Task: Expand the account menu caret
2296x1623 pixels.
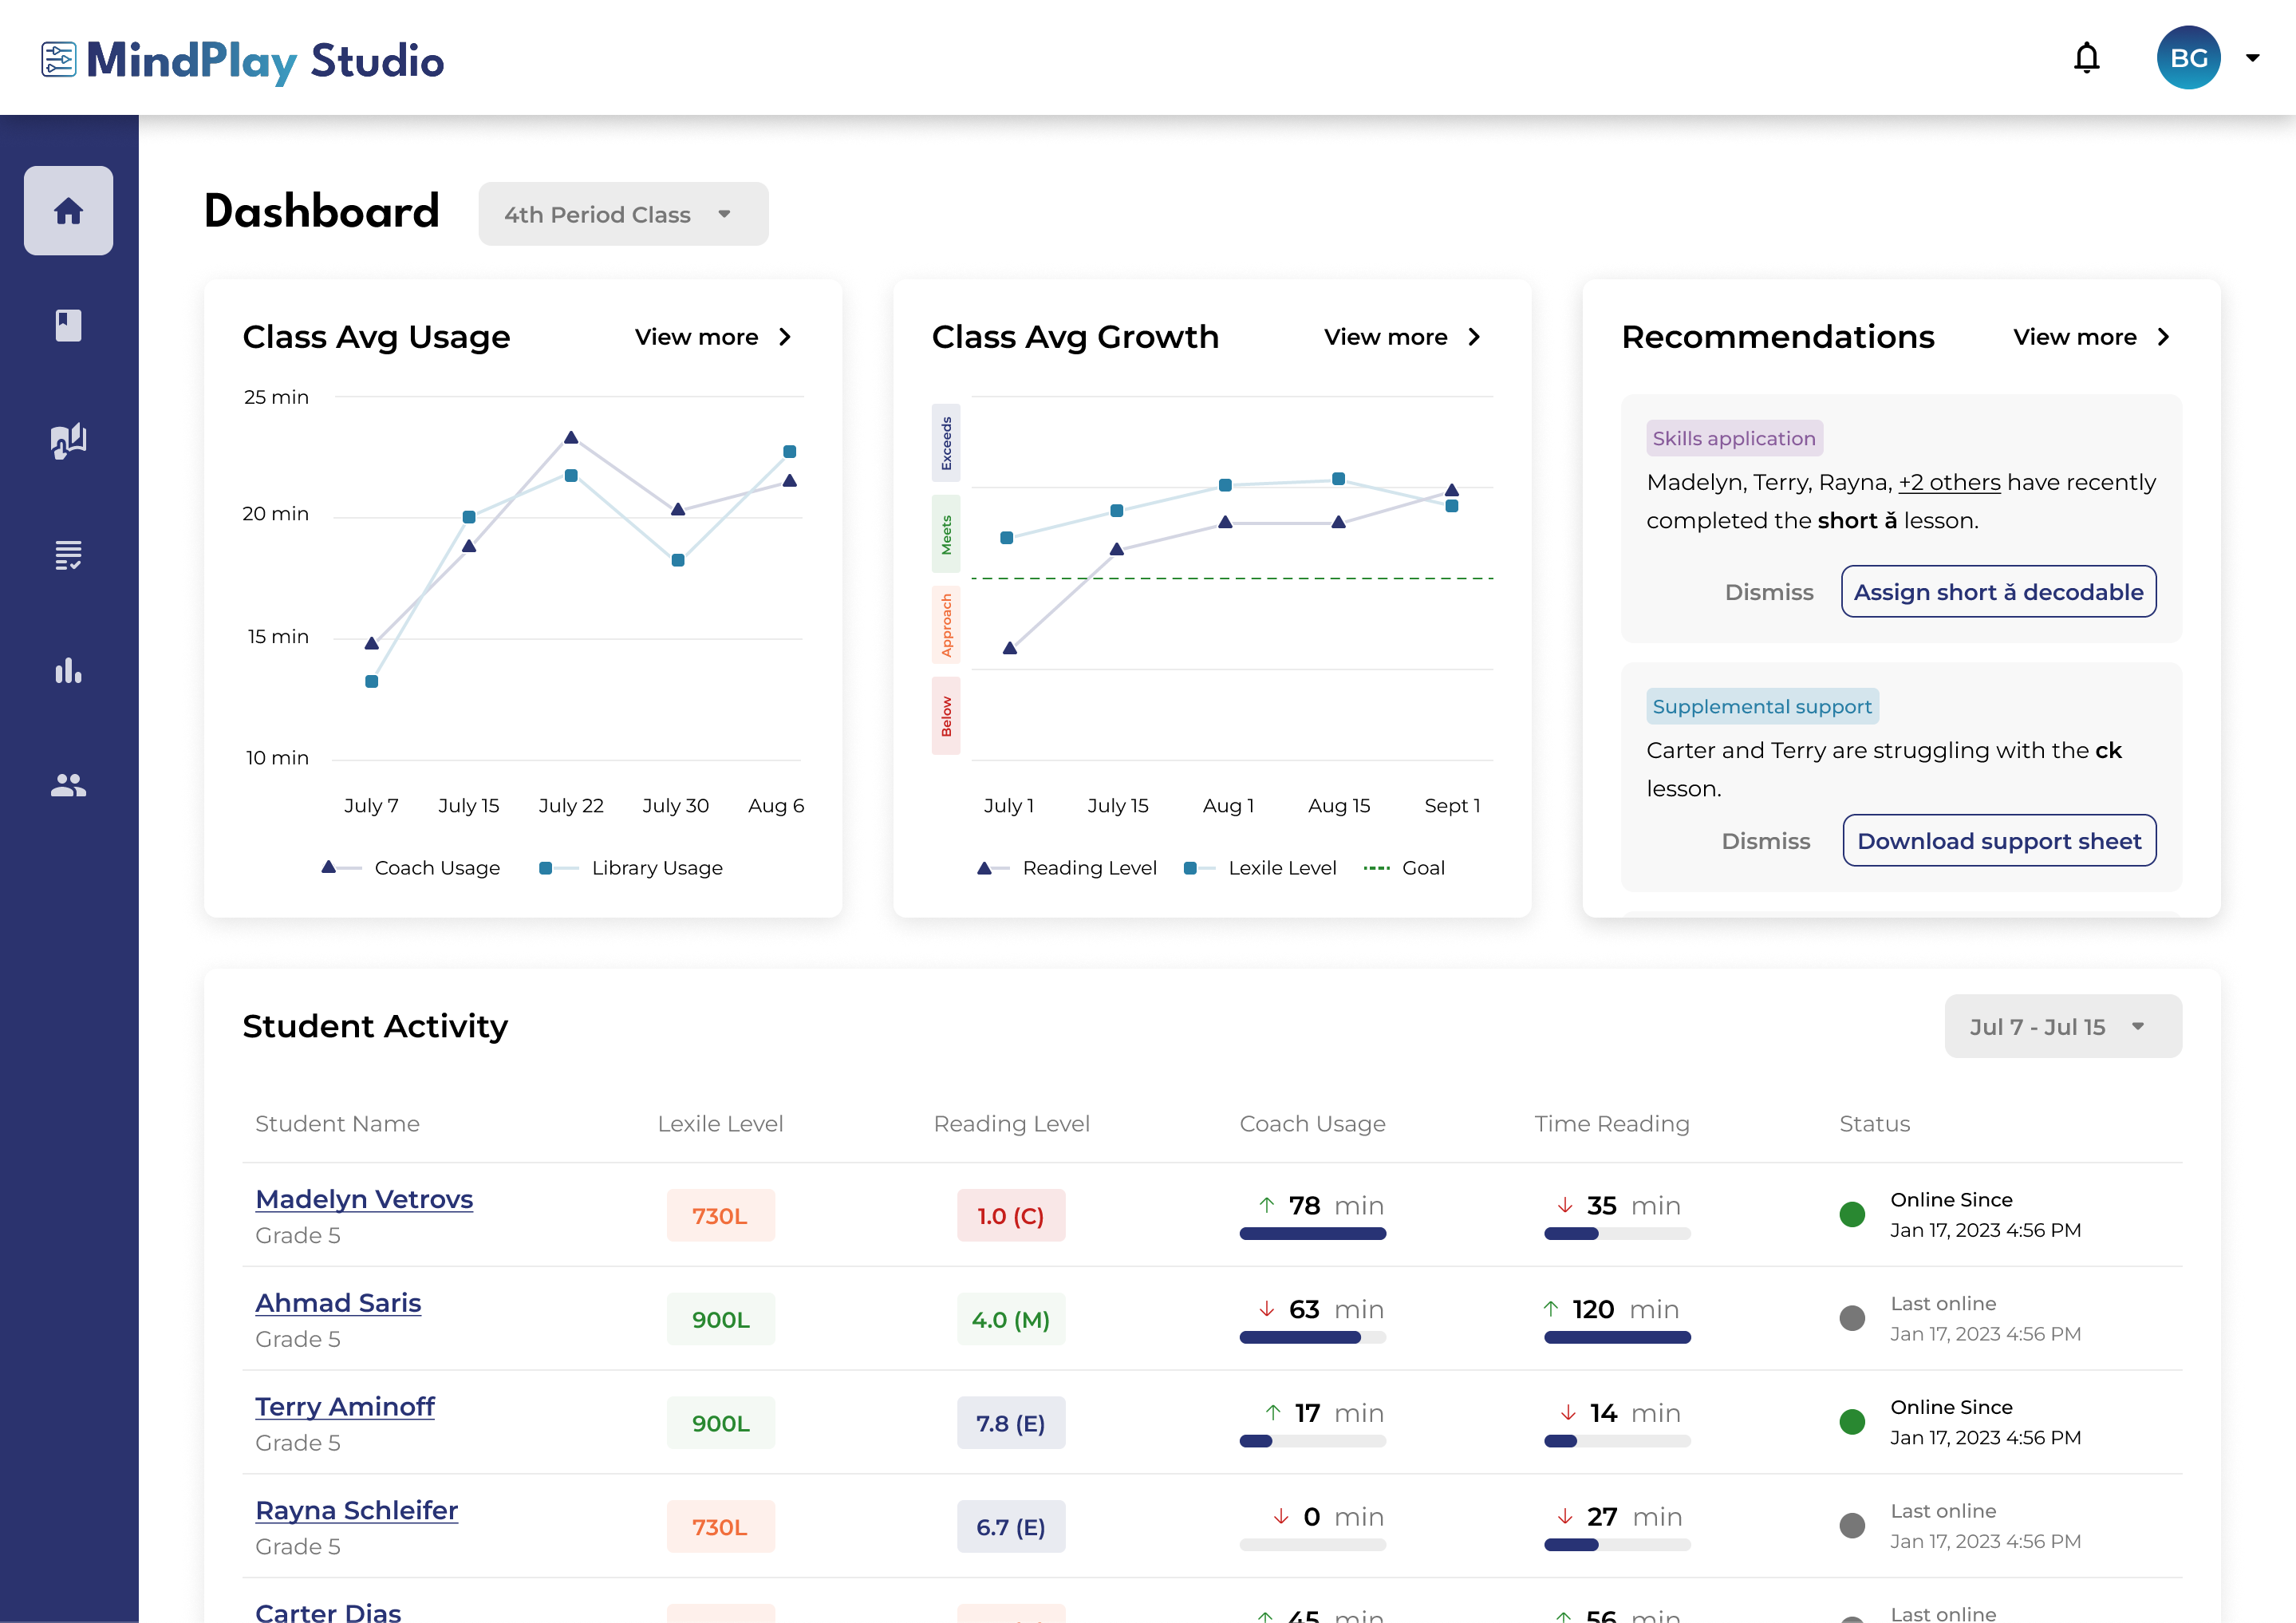Action: pyautogui.click(x=2252, y=58)
